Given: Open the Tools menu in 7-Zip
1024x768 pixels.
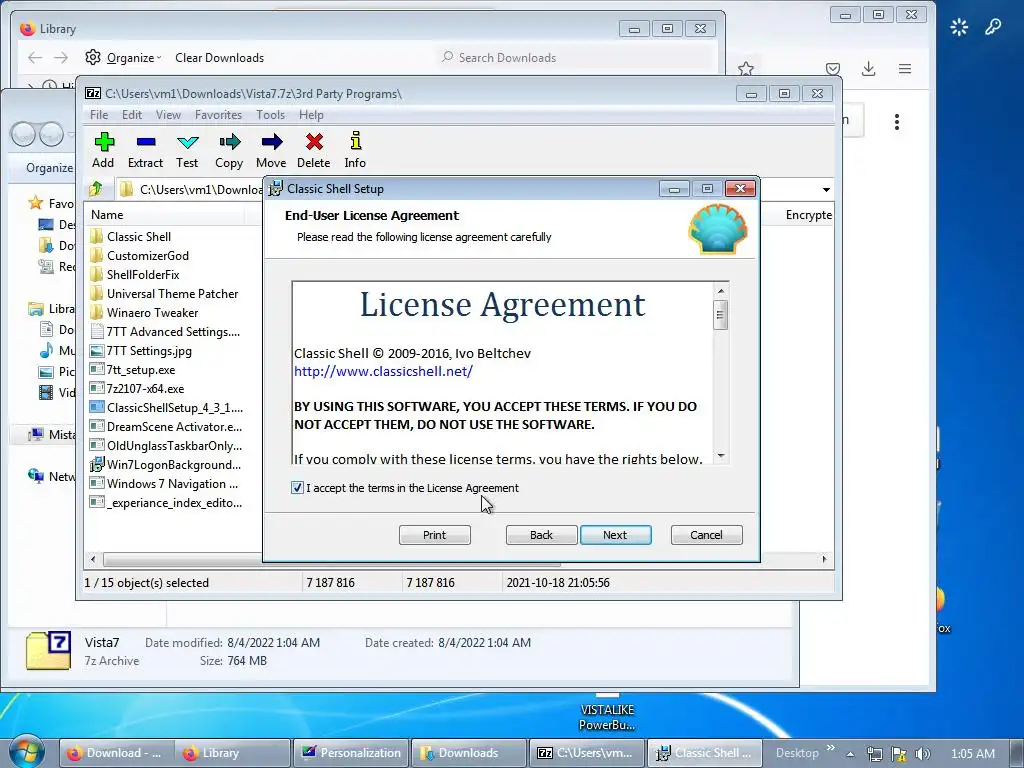Looking at the screenshot, I should point(270,114).
